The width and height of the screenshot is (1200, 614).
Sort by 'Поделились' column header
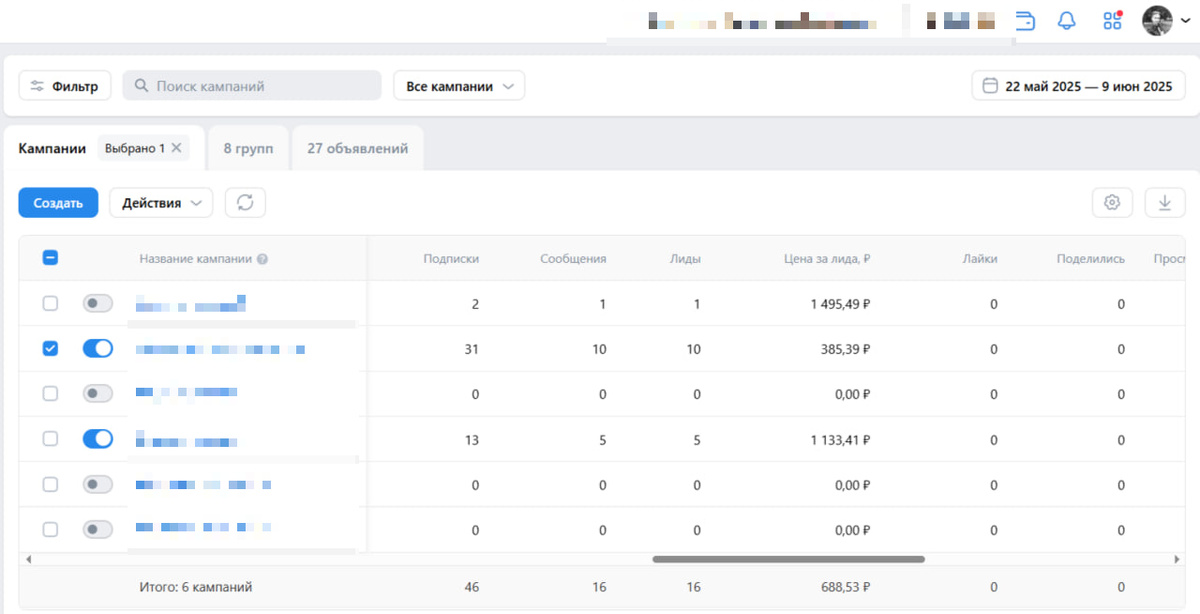[1091, 259]
